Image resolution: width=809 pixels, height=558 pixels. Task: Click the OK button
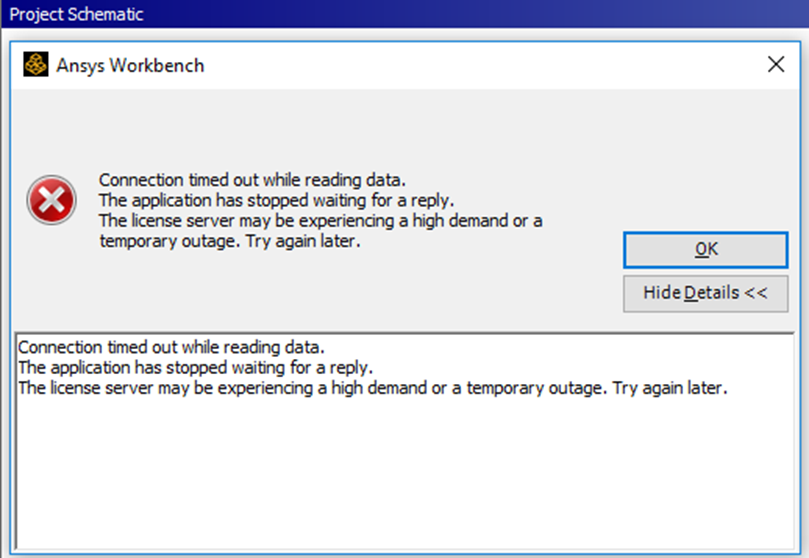(x=705, y=250)
